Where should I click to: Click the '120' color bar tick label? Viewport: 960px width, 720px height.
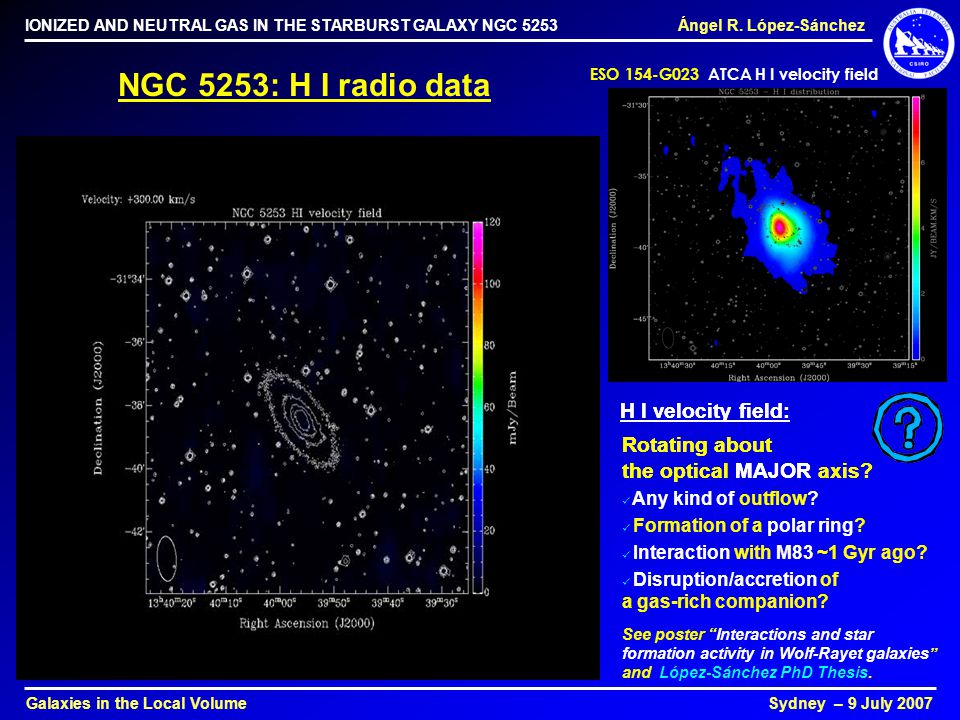(x=492, y=222)
